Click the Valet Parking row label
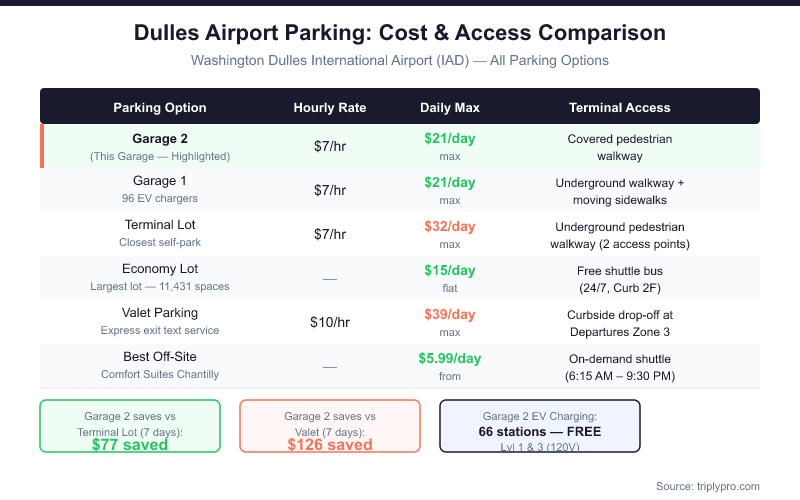This screenshot has width=800, height=500. click(160, 313)
